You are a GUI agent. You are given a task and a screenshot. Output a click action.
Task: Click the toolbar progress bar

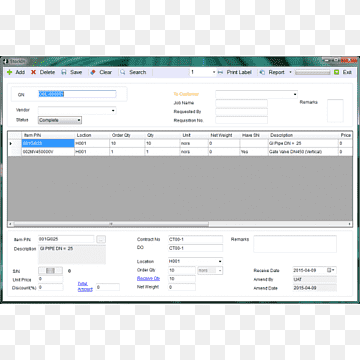[x=312, y=72]
